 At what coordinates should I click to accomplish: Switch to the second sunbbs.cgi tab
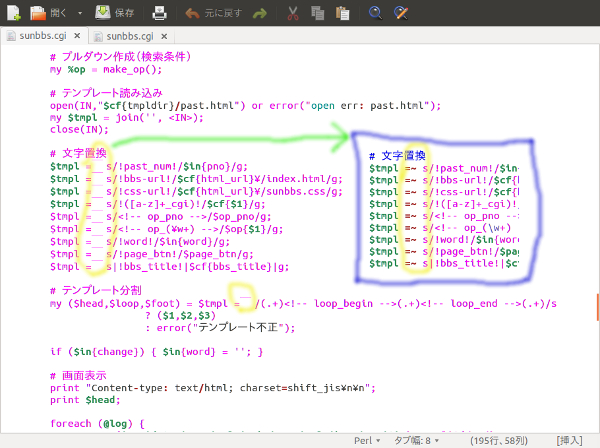(x=138, y=37)
